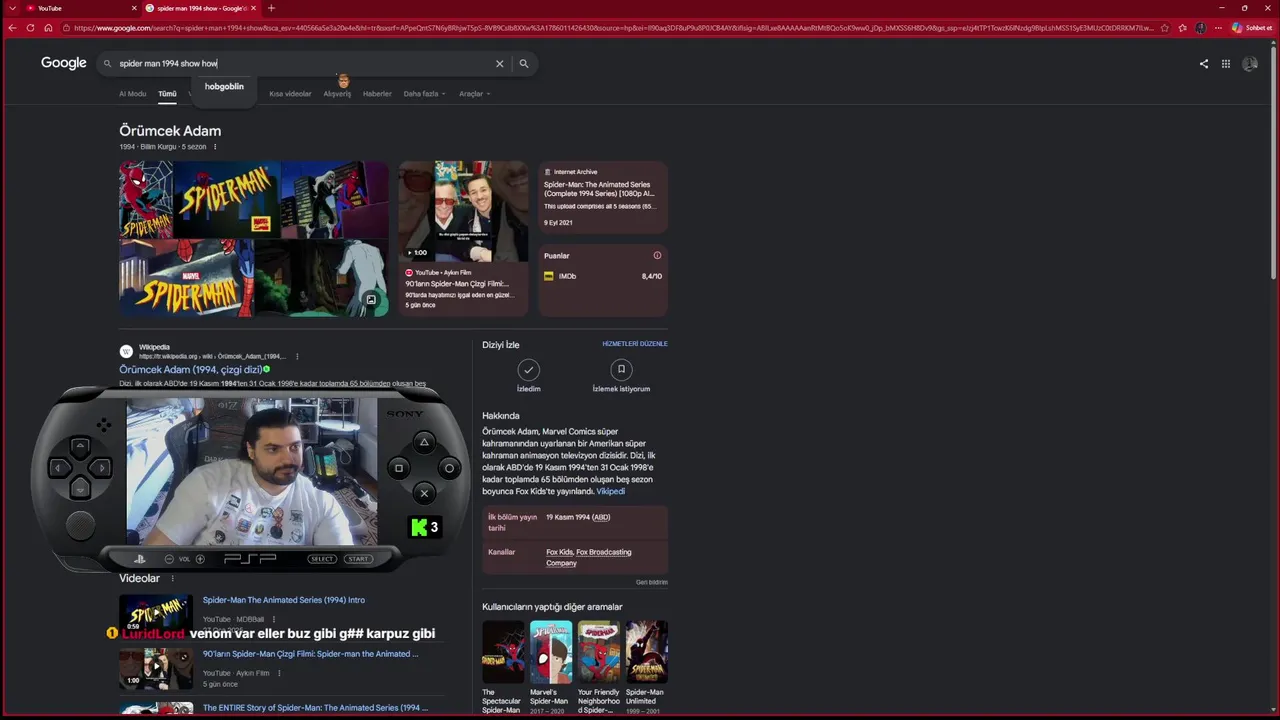Open The ENTIRE Story of Spider-Man video link

pyautogui.click(x=315, y=708)
